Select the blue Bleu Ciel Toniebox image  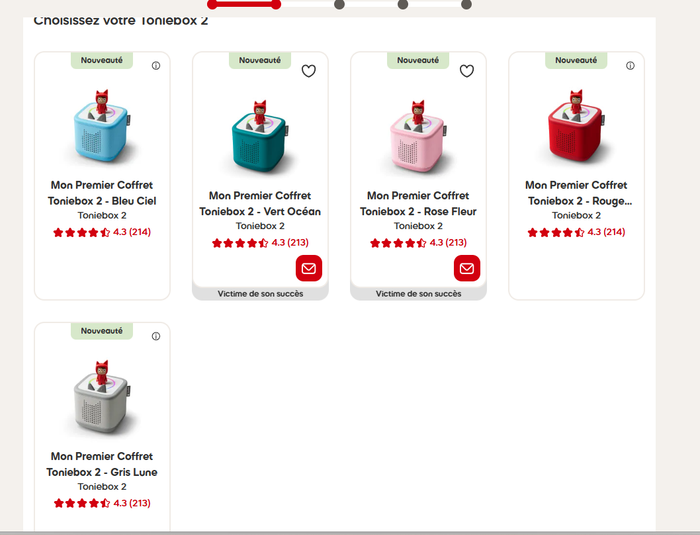point(102,126)
